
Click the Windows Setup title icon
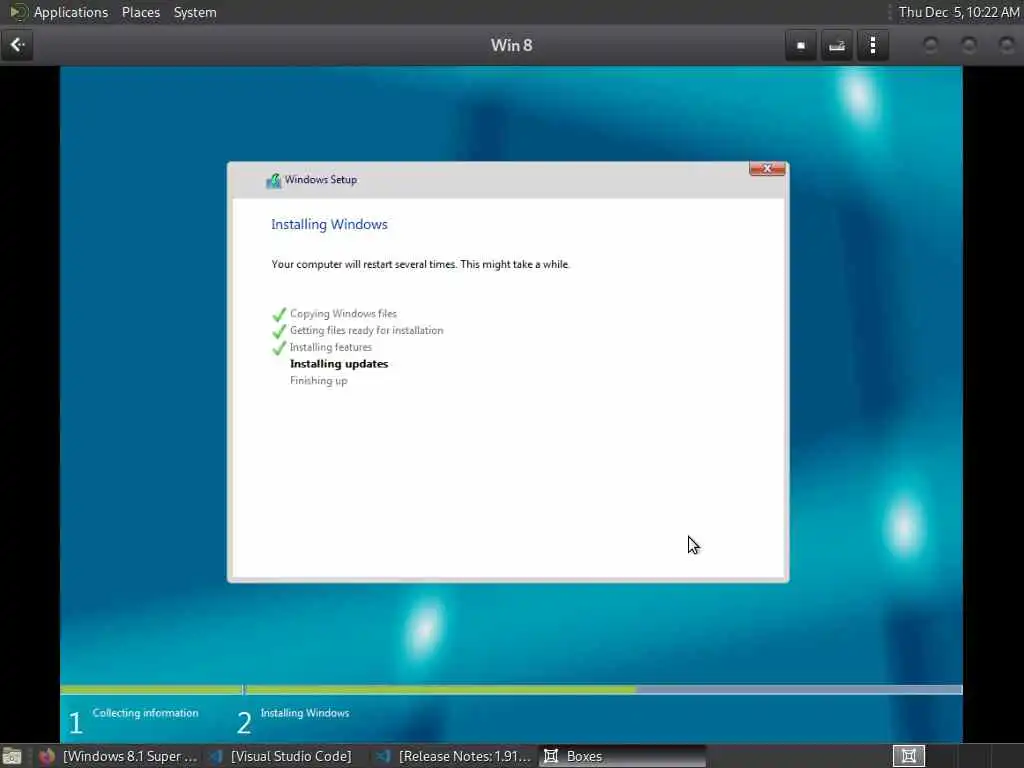(274, 180)
